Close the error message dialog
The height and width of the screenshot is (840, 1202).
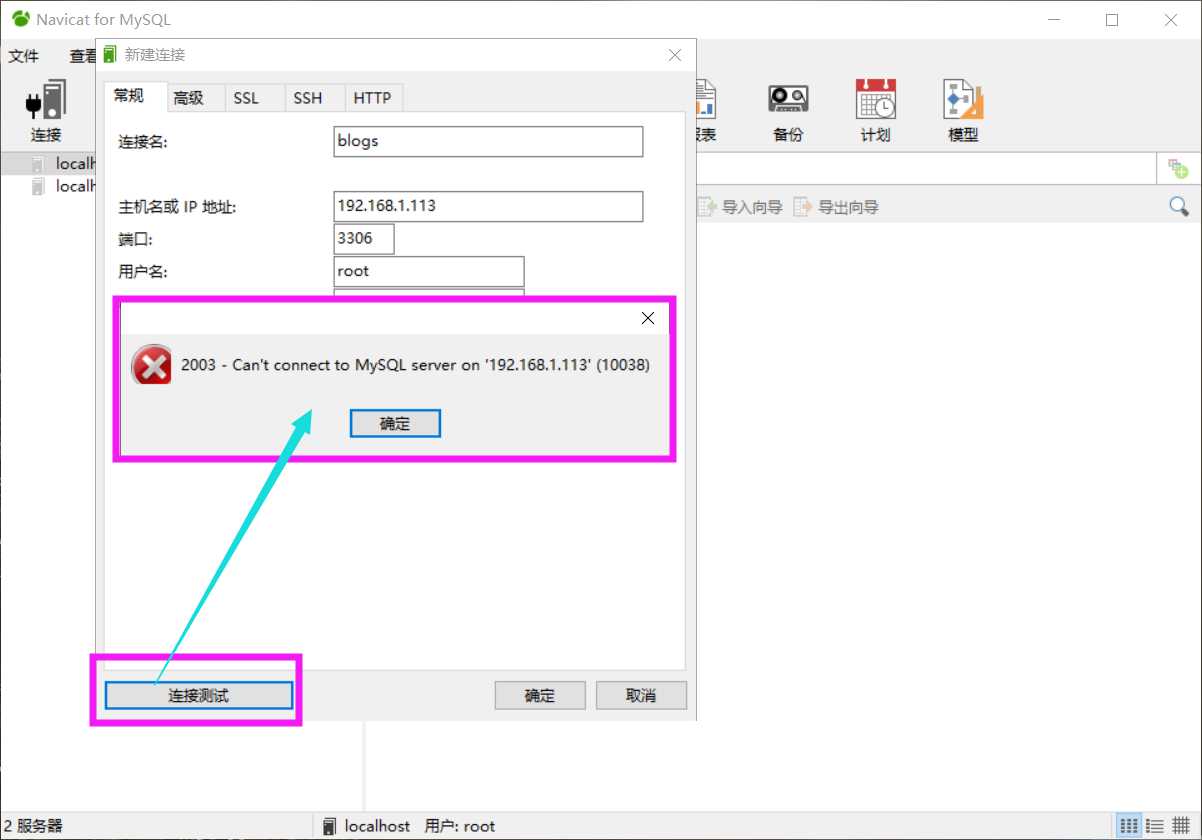click(648, 318)
